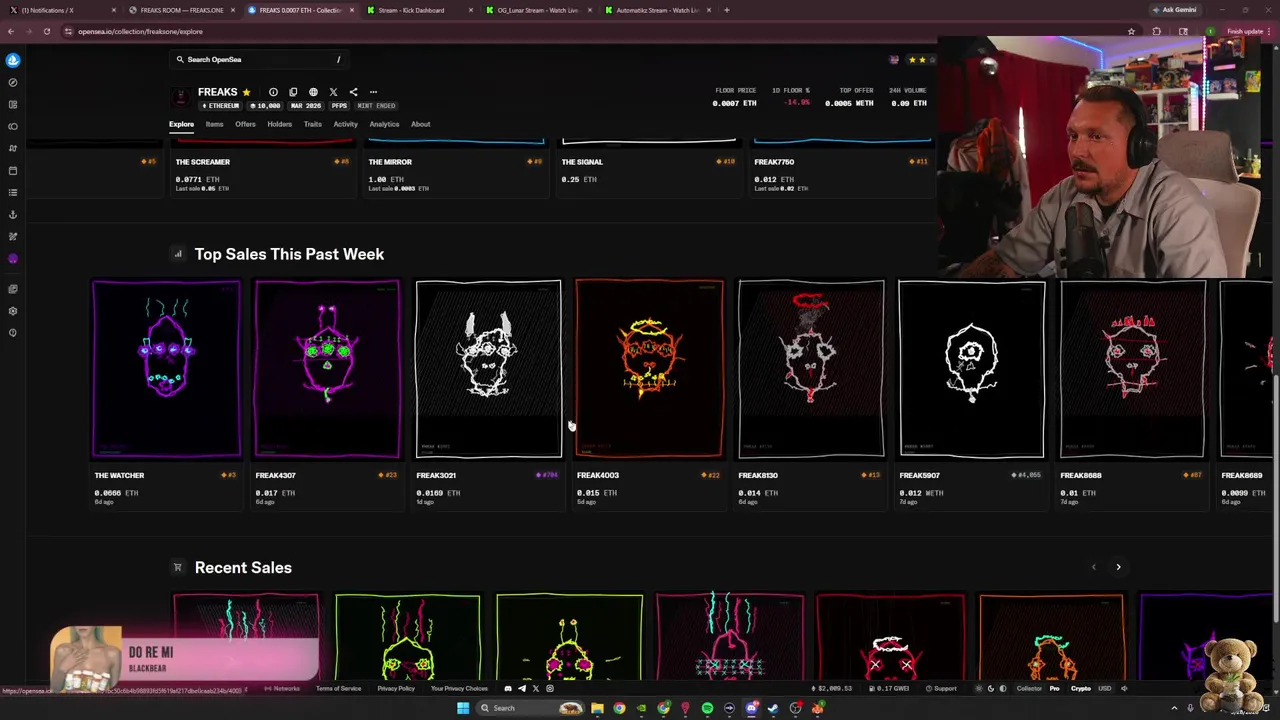Open FREAK3021 NFT thumbnail

(x=488, y=369)
